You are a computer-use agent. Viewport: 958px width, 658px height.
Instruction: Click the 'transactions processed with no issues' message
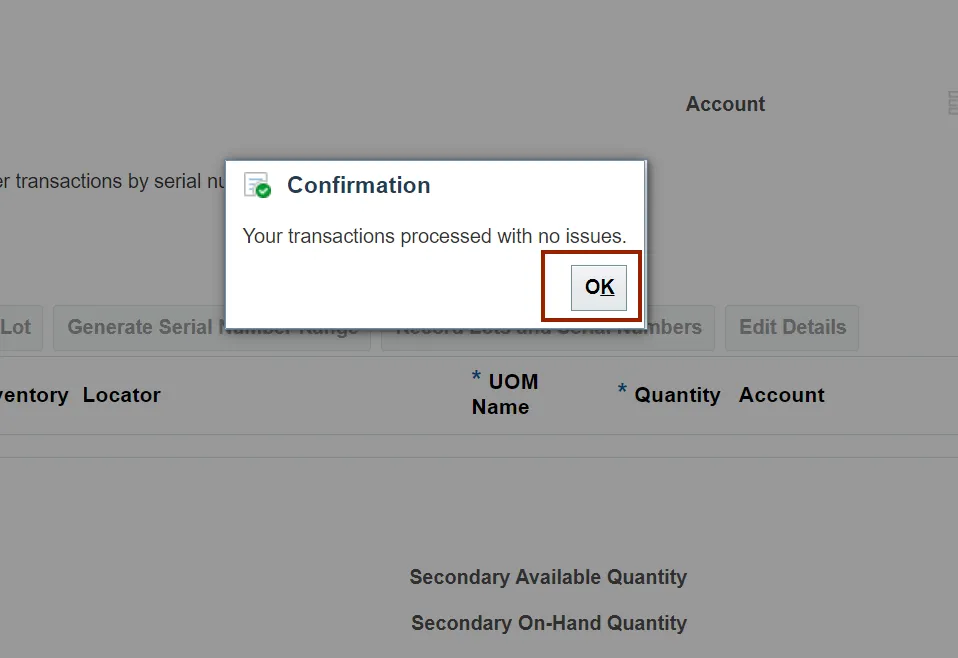pos(434,236)
